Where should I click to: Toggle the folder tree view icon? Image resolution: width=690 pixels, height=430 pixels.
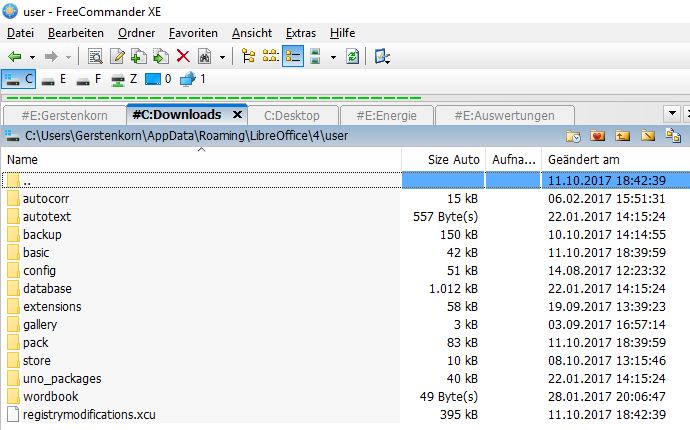tap(249, 57)
